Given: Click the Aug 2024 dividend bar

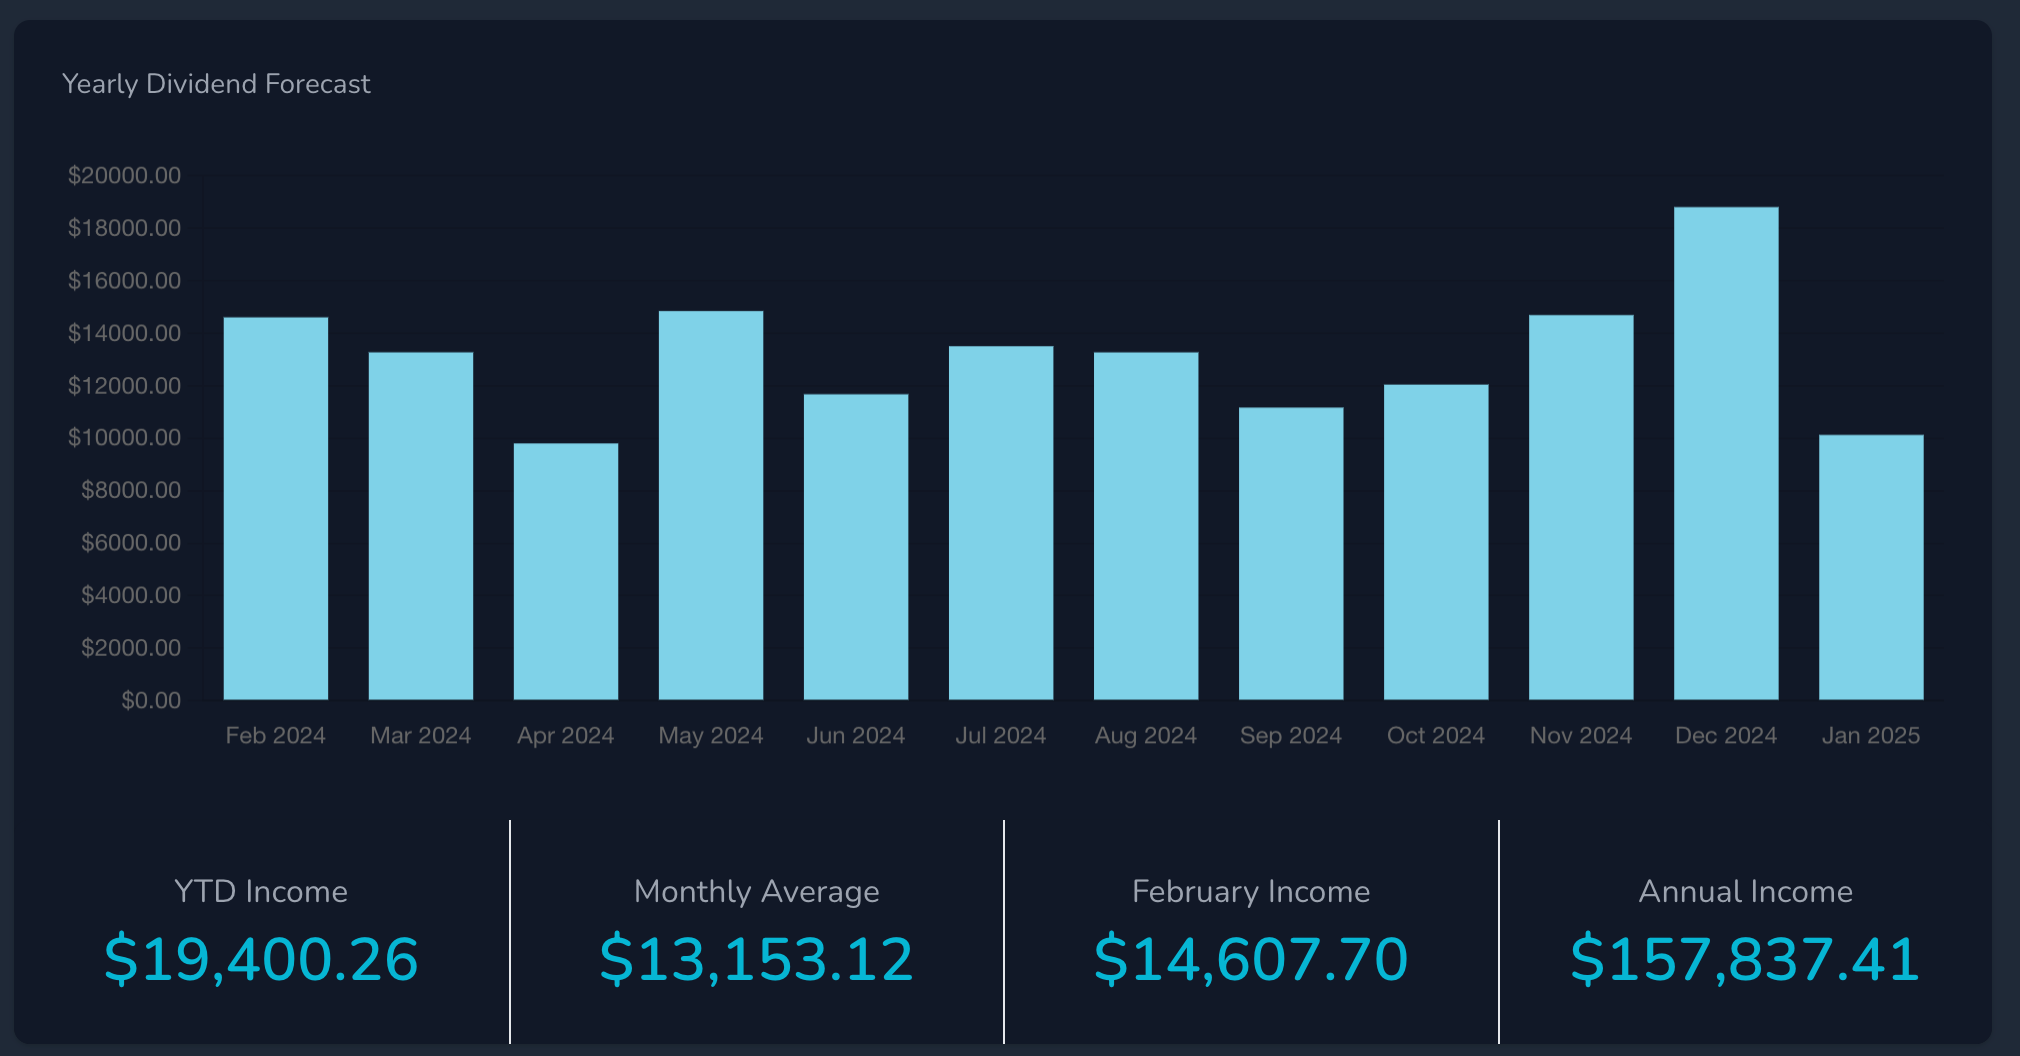Looking at the screenshot, I should click(x=1146, y=526).
